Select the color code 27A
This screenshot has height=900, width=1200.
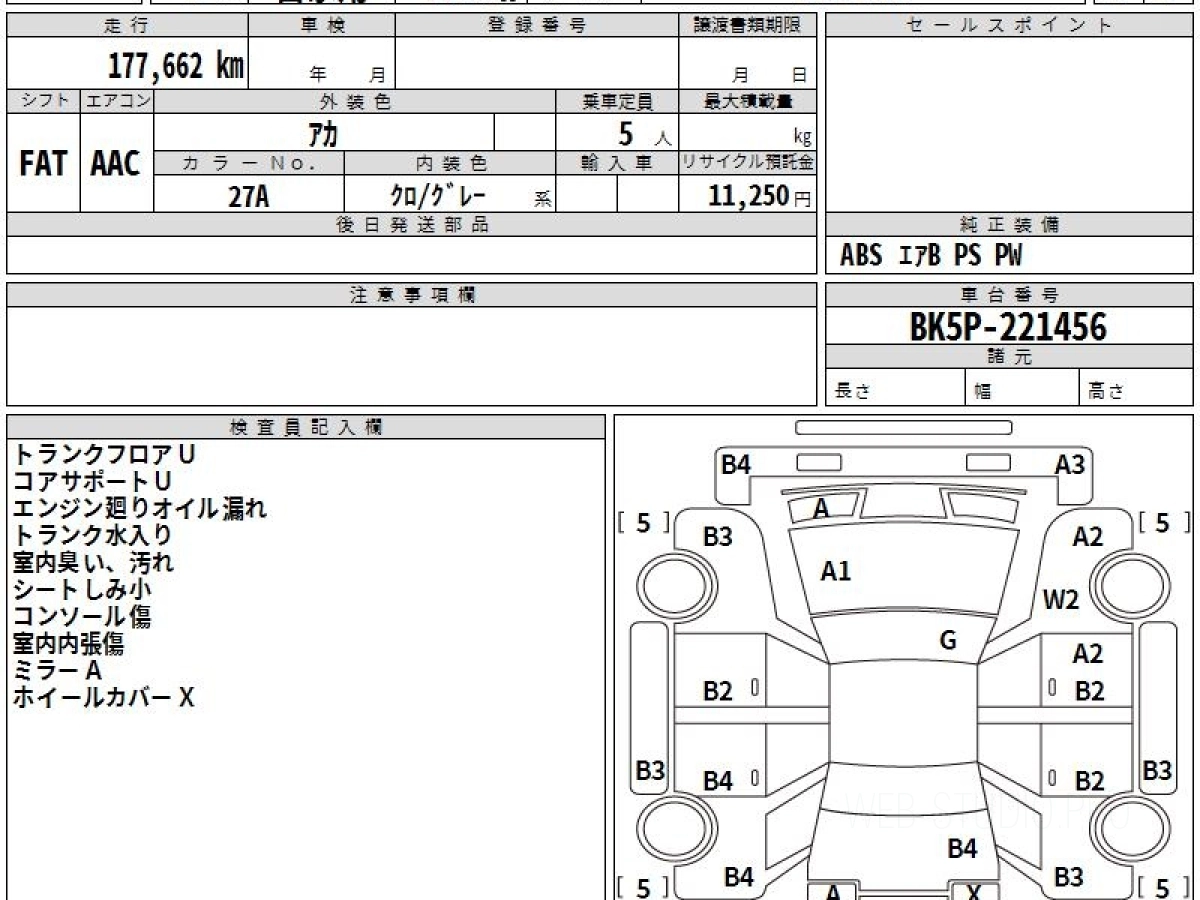[x=249, y=196]
